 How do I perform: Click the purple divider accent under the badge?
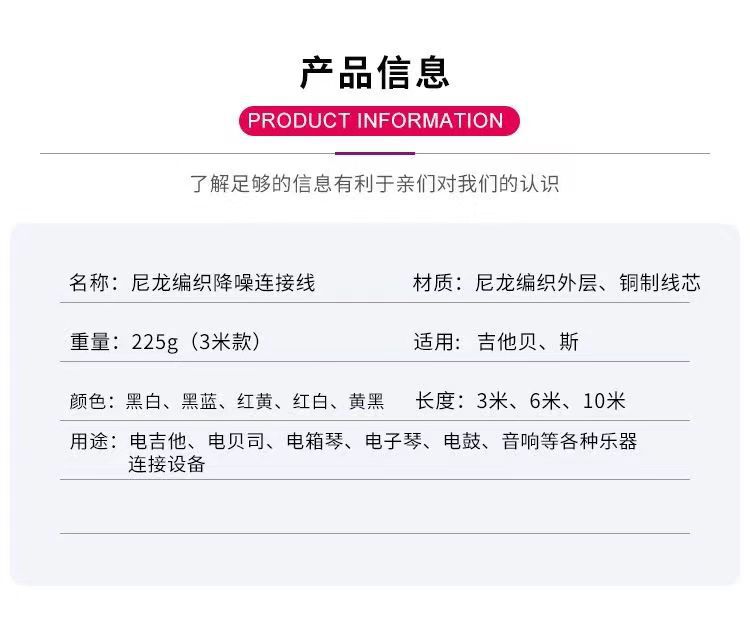click(x=375, y=154)
